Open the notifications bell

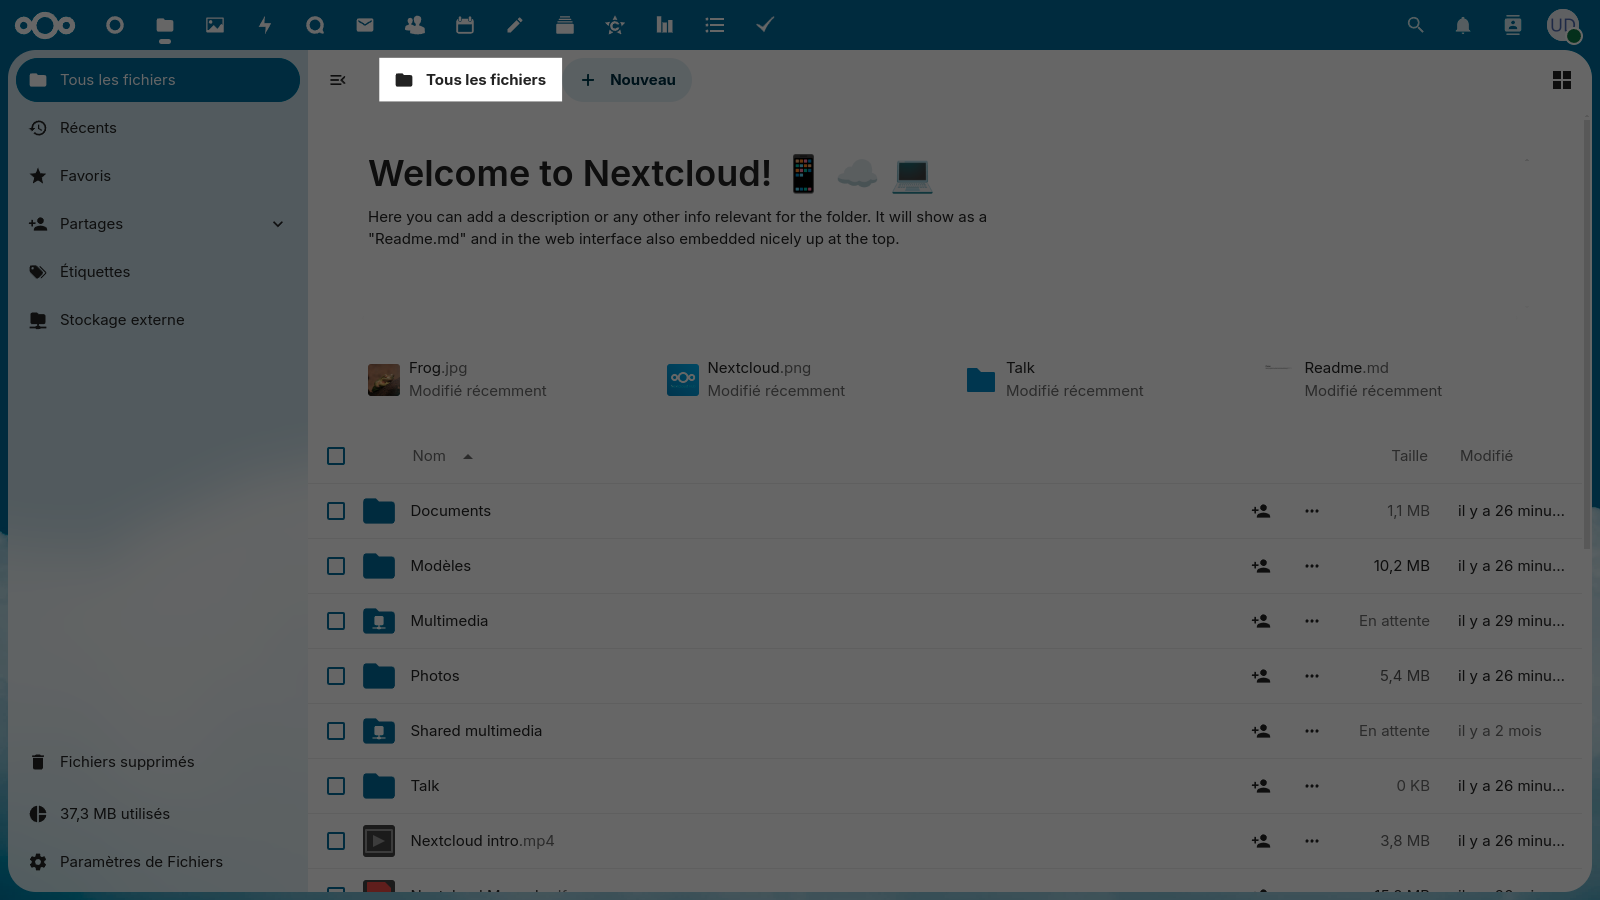click(x=1463, y=25)
